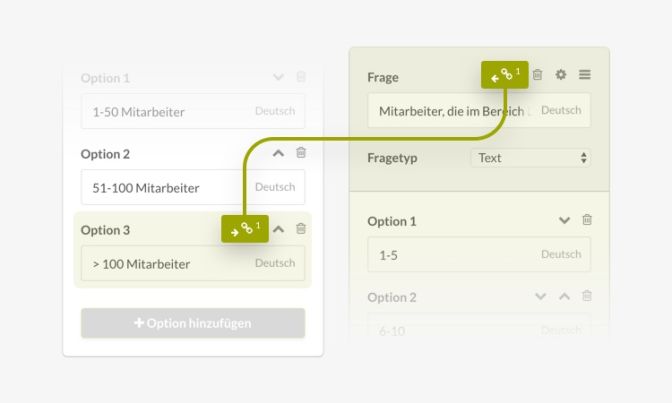Image resolution: width=672 pixels, height=403 pixels.
Task: Delete Option 1 in the left panel
Action: pos(301,77)
